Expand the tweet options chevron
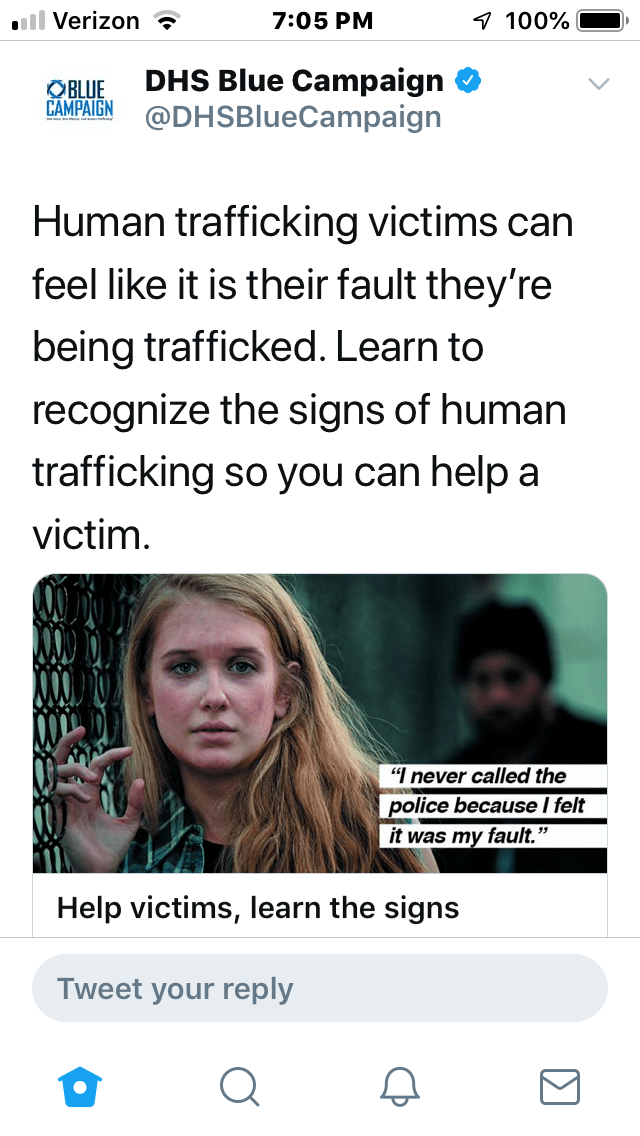This screenshot has height=1136, width=640. [598, 83]
